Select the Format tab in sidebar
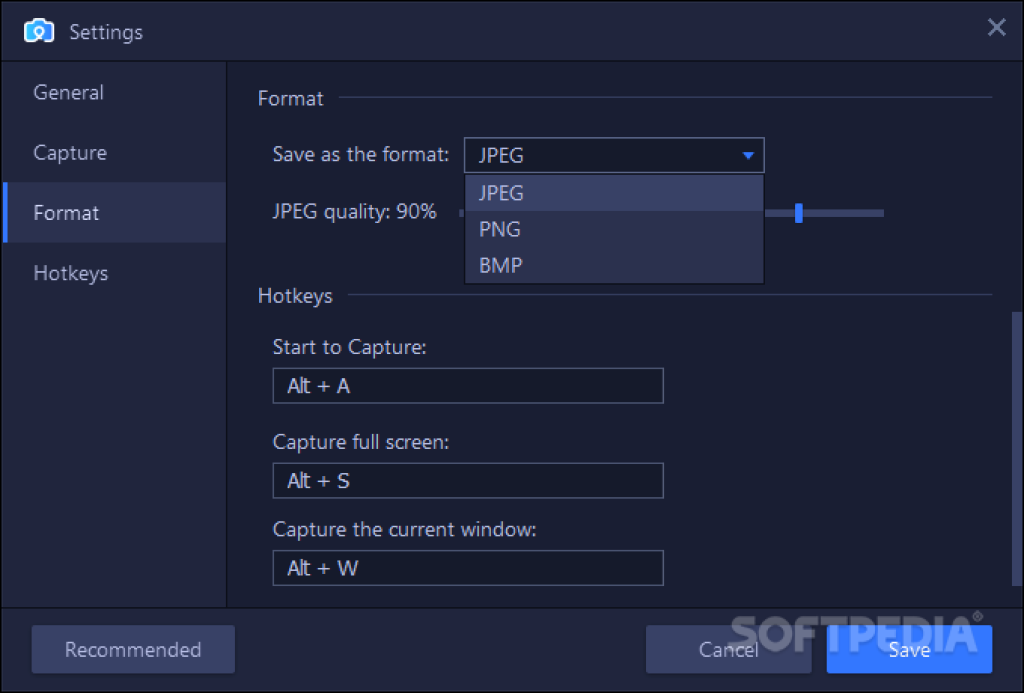The width and height of the screenshot is (1024, 693). pos(114,213)
